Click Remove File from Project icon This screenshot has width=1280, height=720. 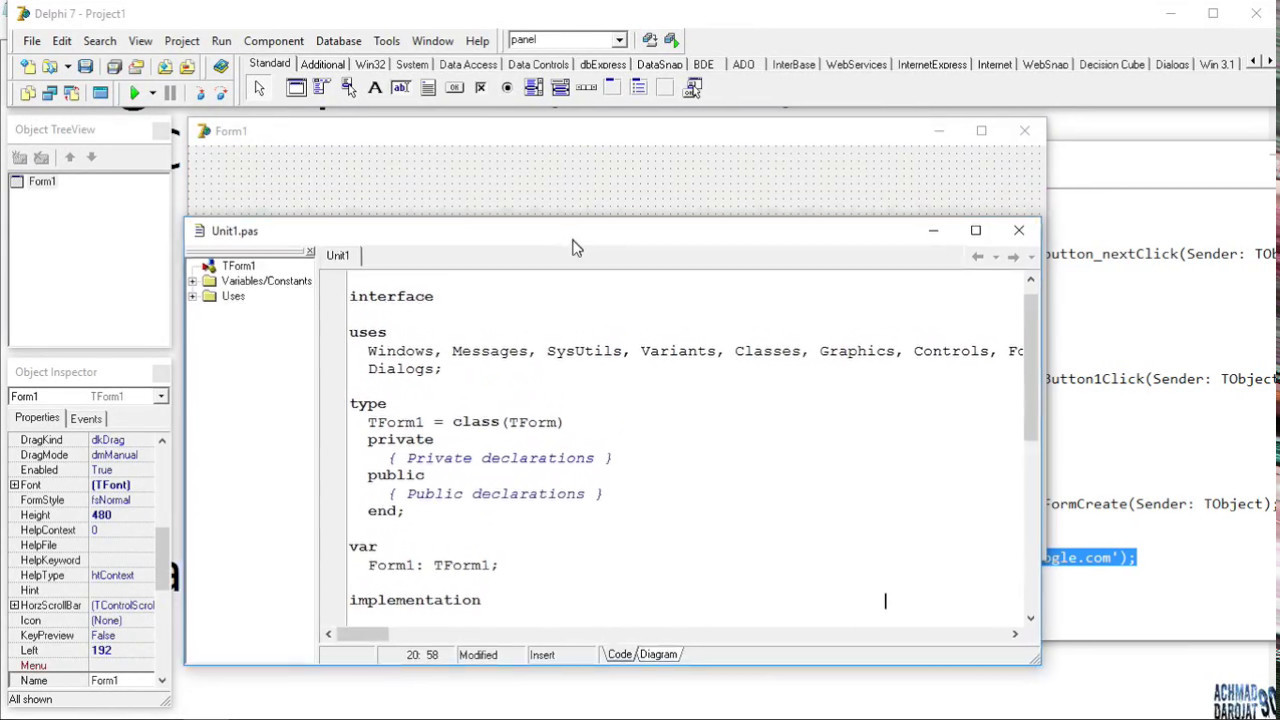(187, 67)
